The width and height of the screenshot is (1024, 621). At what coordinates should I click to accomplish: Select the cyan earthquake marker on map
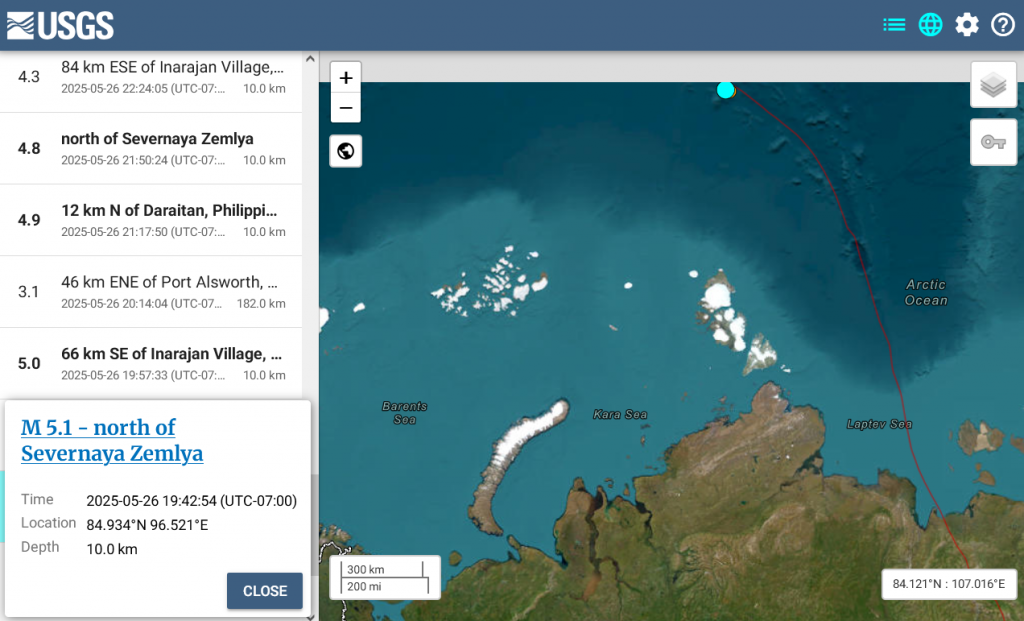726,90
